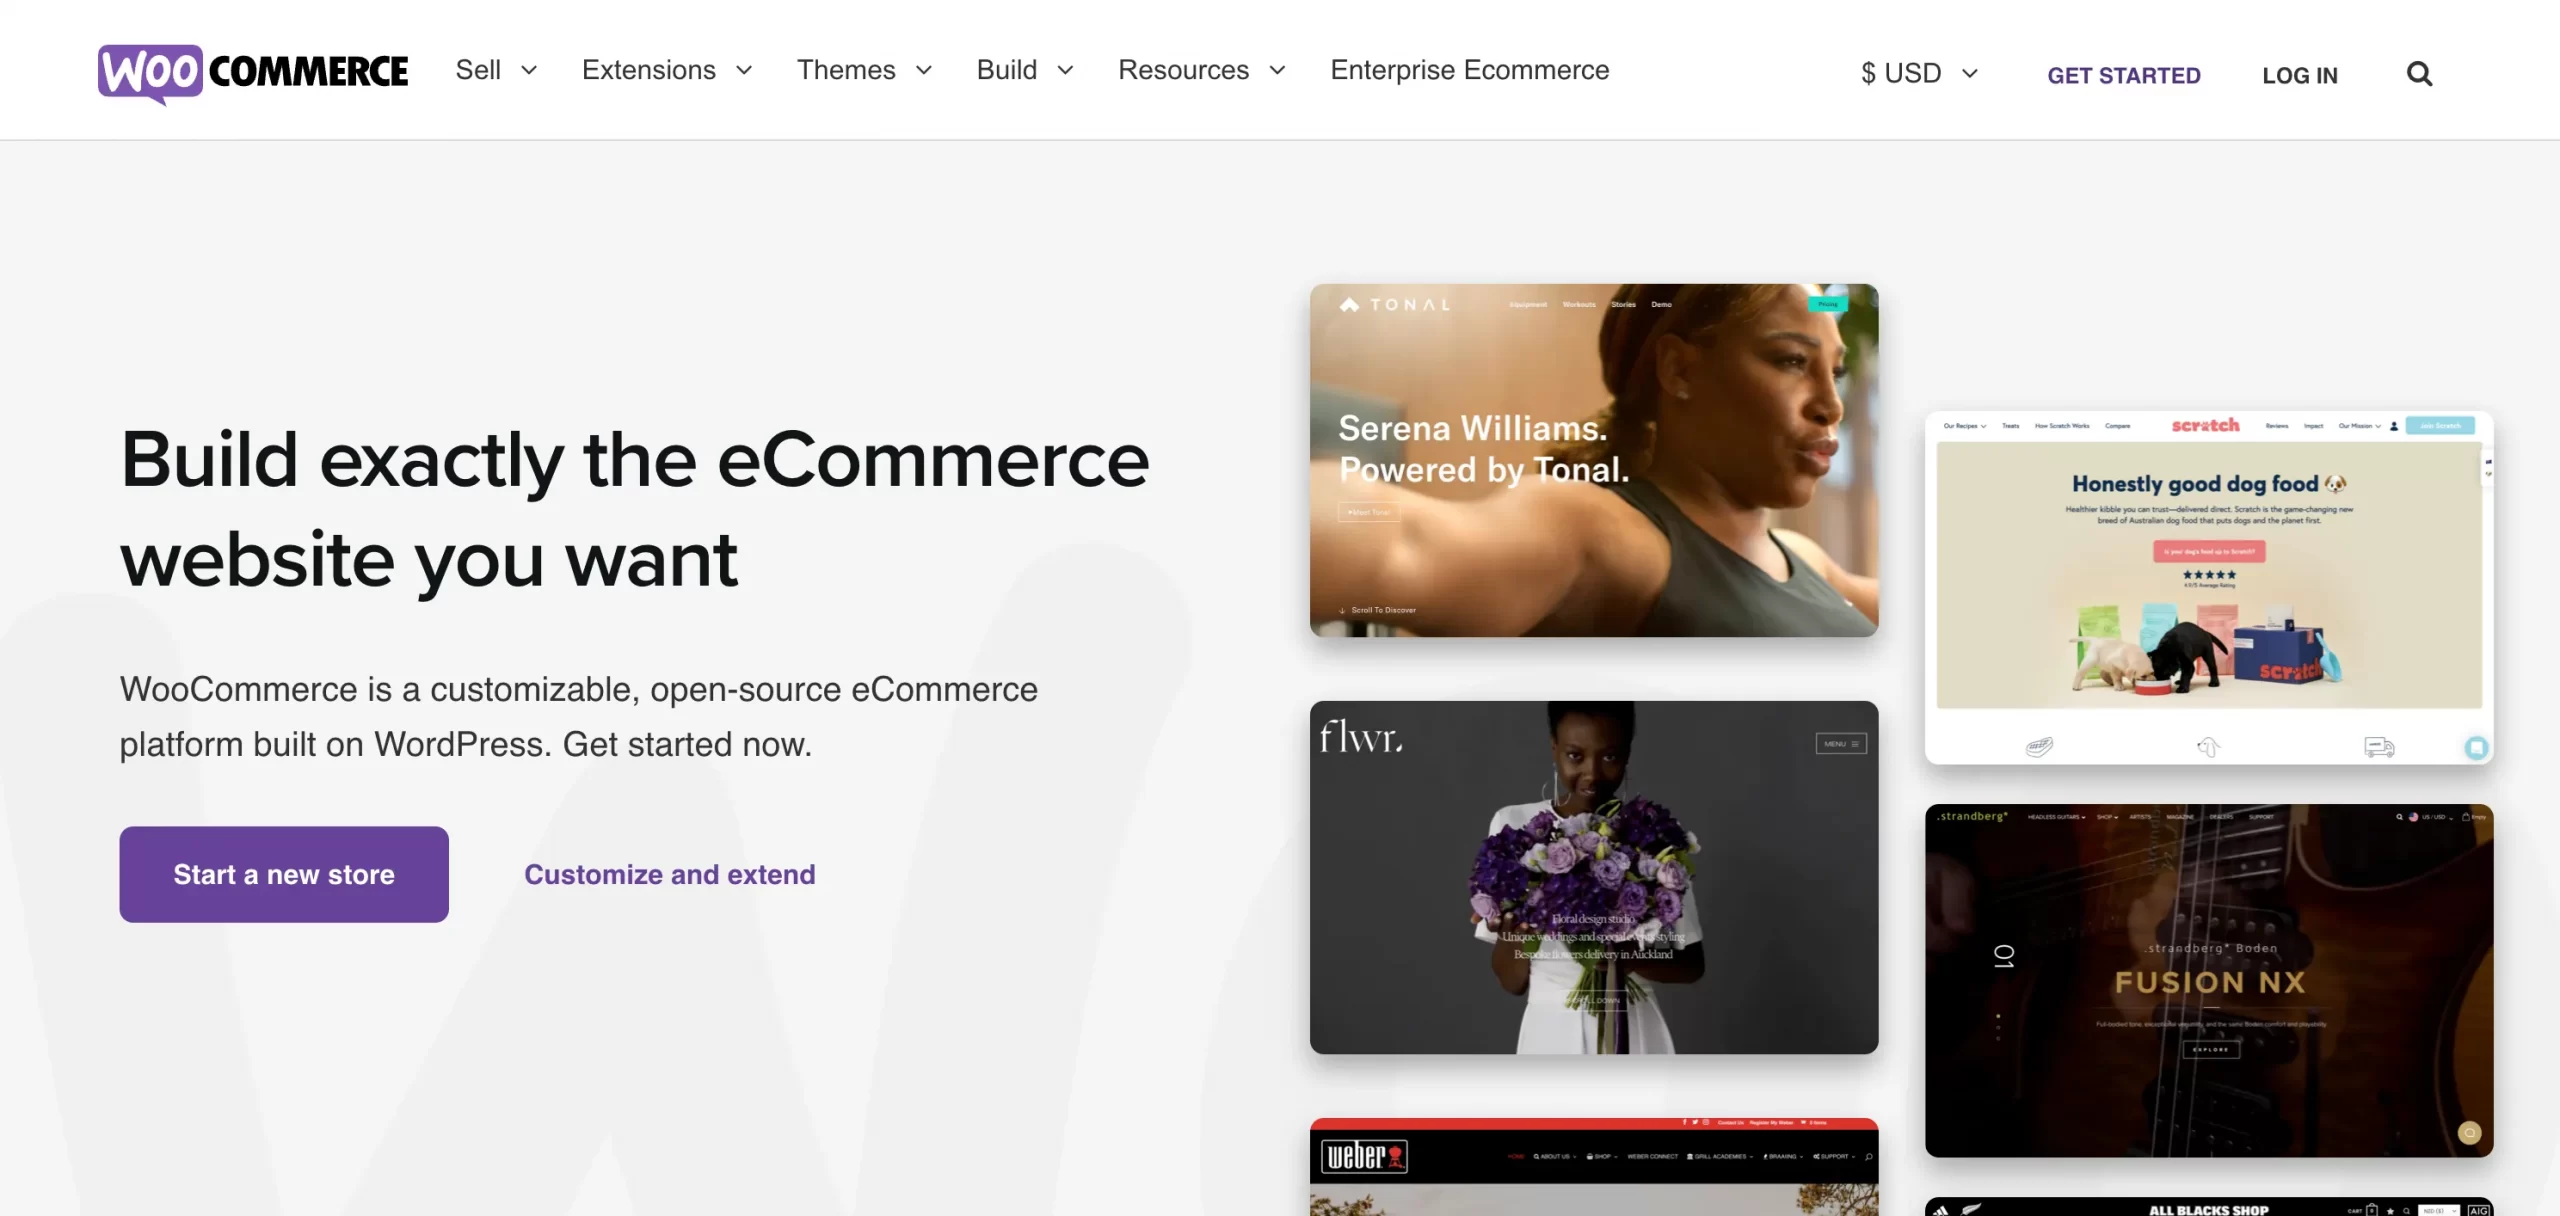Click the Resources dropdown arrow
Screen dimensions: 2560x1216
pos(1278,70)
